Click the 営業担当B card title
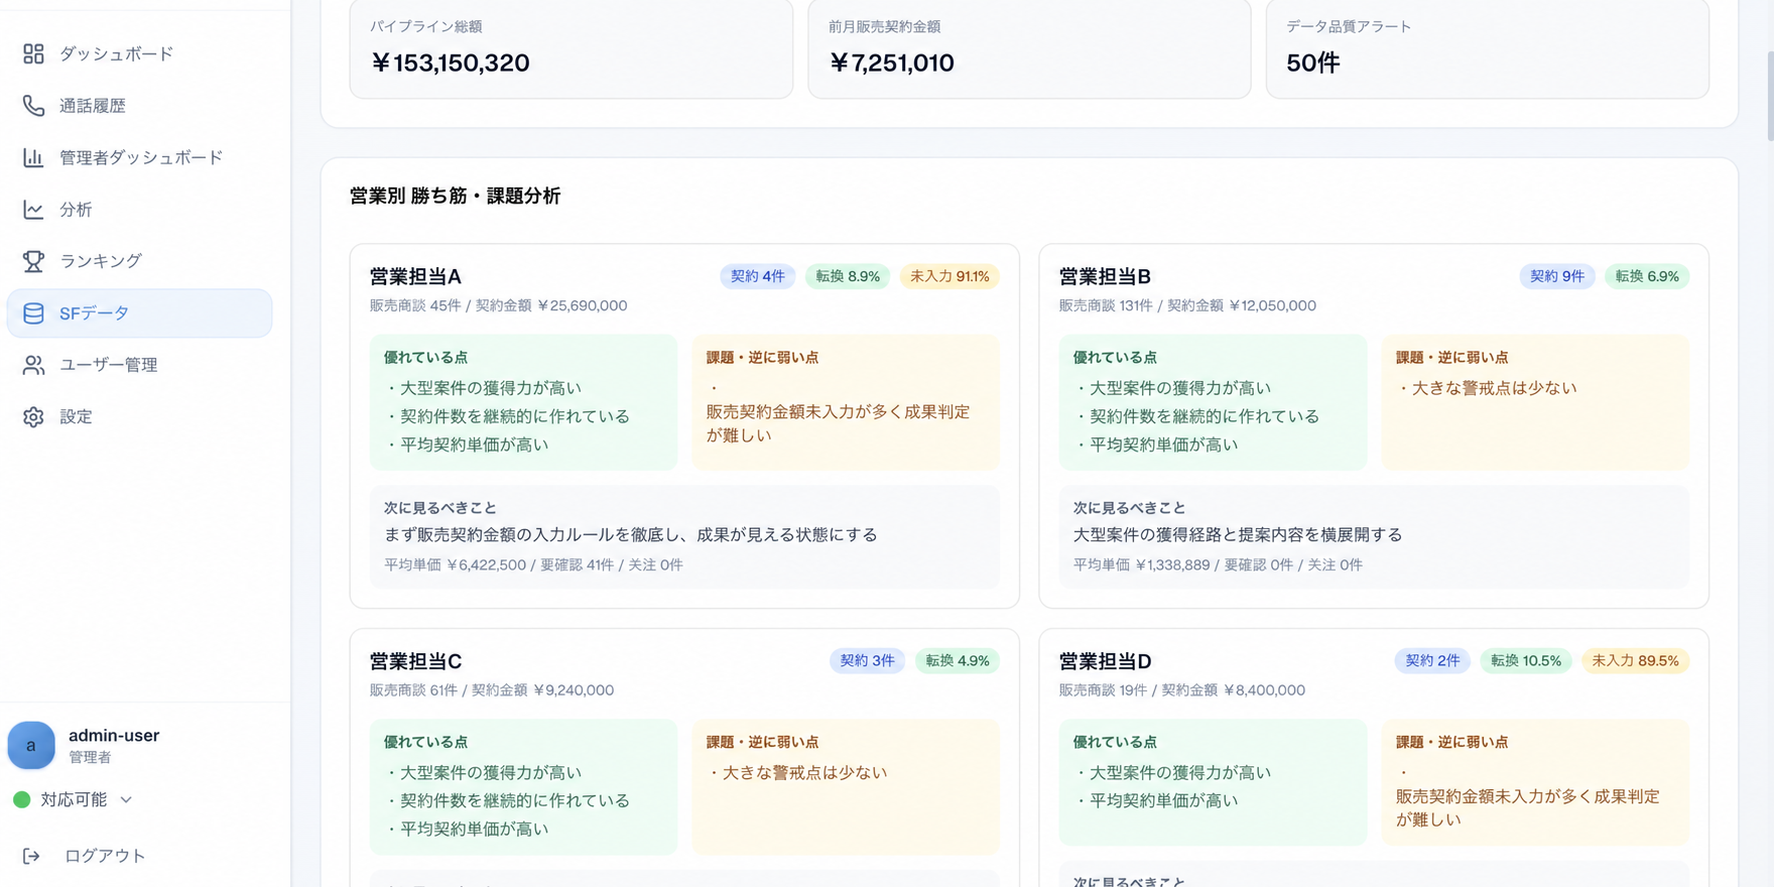Viewport: 1774px width, 887px height. [1105, 276]
